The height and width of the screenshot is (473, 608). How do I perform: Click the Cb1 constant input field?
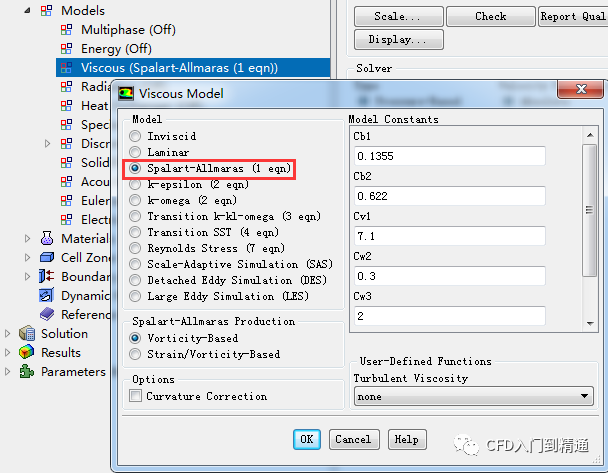[449, 156]
